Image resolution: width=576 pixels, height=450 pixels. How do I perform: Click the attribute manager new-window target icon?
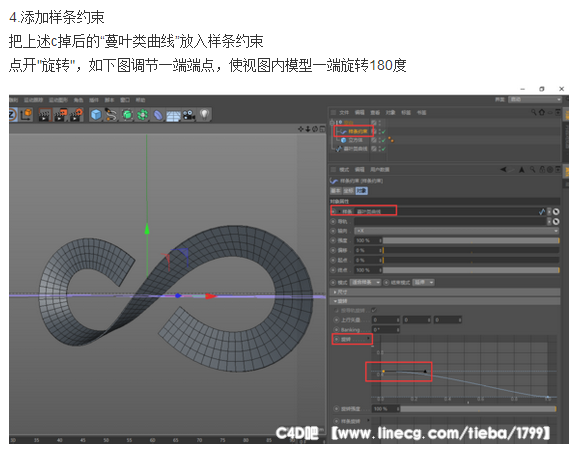[550, 169]
